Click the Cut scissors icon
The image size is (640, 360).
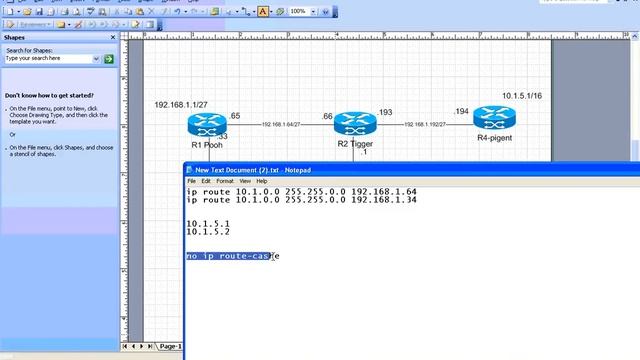tap(117, 12)
